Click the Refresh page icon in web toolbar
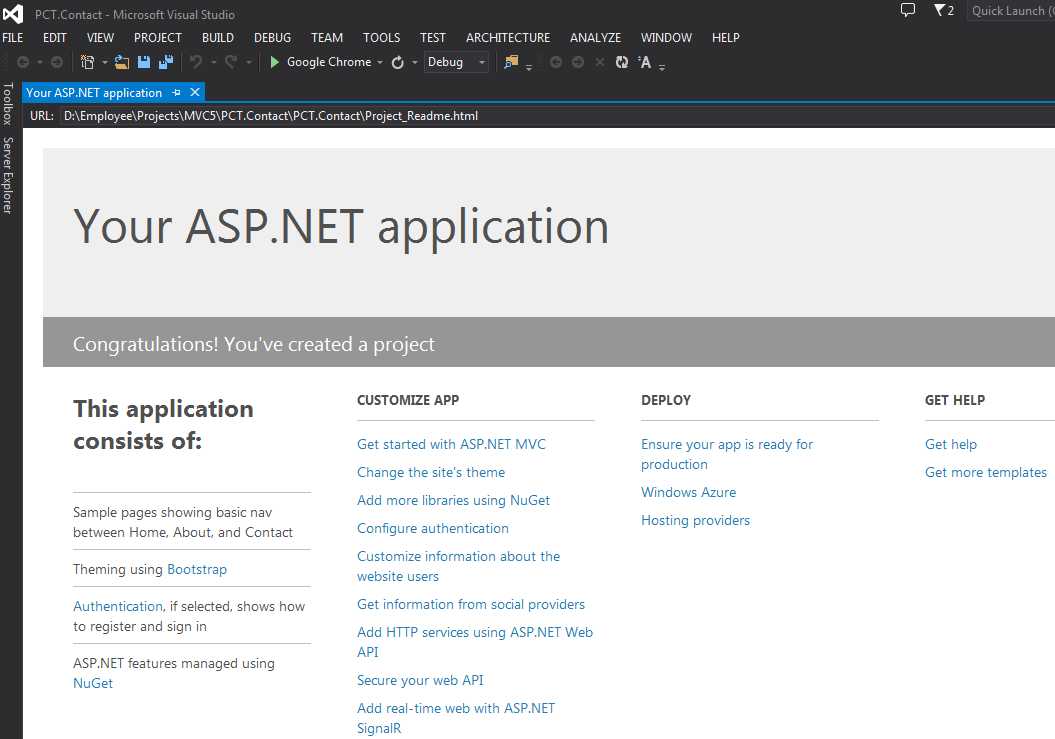 622,62
